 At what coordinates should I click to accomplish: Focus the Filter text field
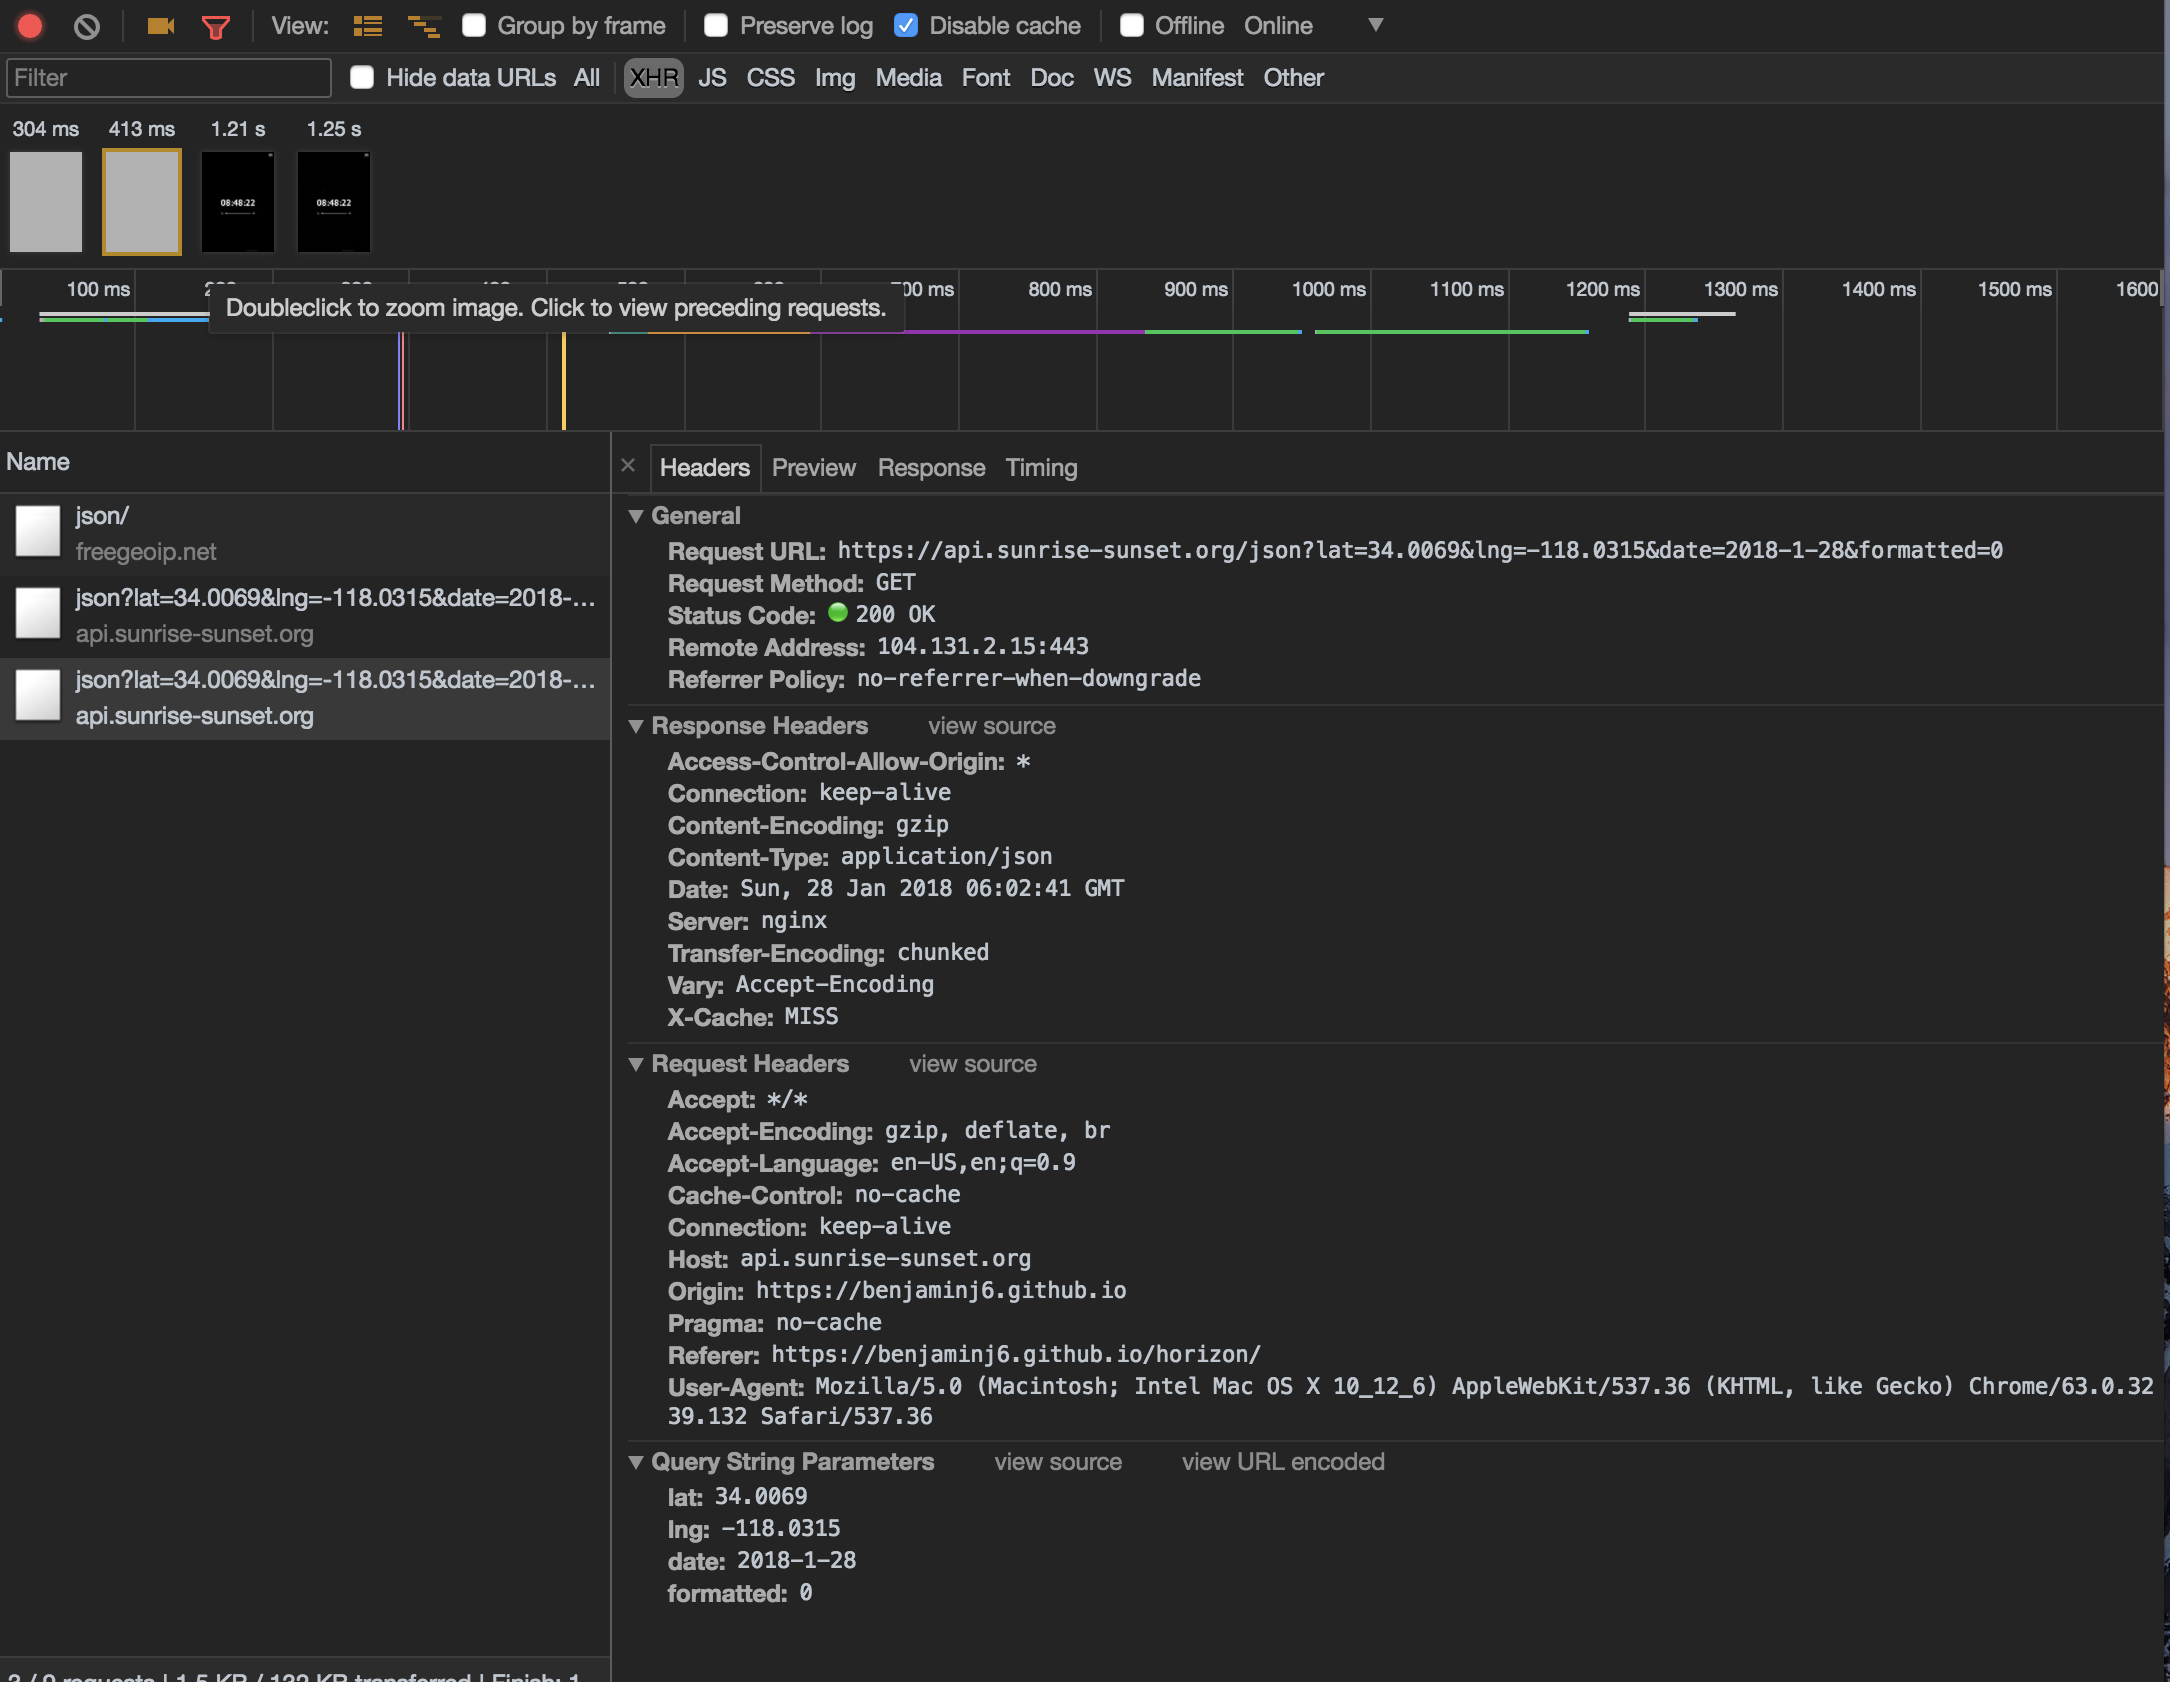(x=169, y=78)
